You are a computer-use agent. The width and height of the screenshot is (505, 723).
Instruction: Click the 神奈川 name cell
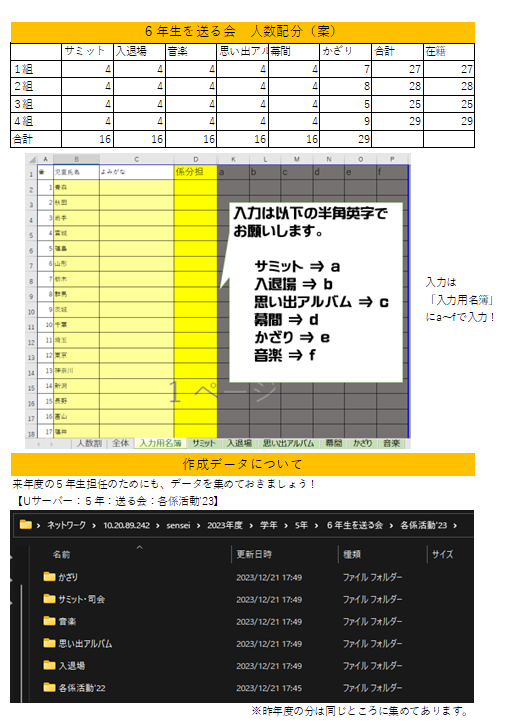(76, 371)
